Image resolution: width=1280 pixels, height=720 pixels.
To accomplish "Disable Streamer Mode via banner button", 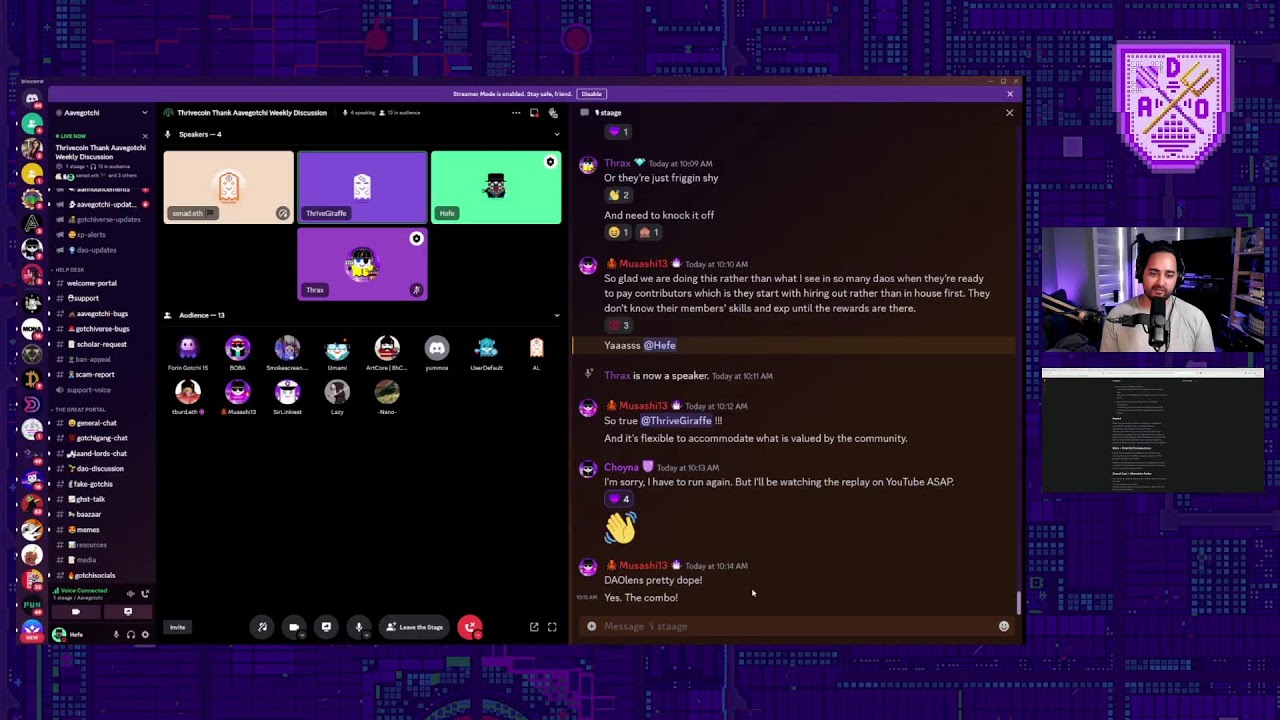I will 591,94.
